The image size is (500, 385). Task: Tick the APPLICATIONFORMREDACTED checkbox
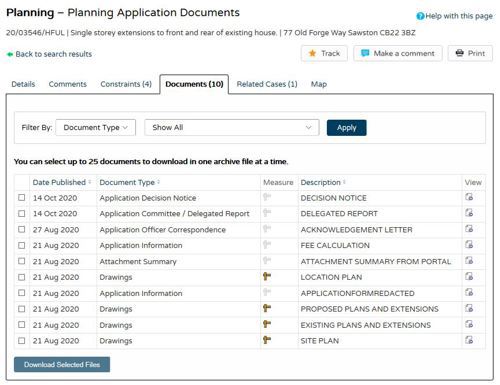pyautogui.click(x=22, y=293)
